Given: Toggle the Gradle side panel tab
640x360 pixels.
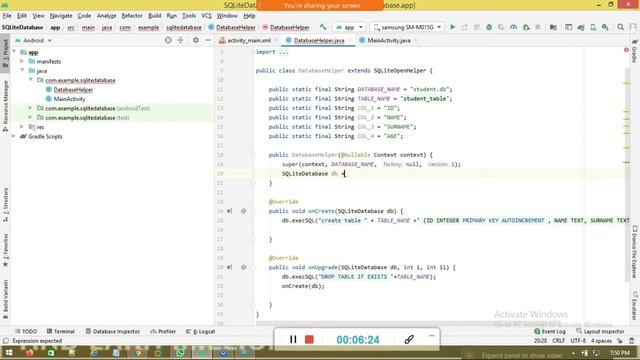Looking at the screenshot, I should pyautogui.click(x=635, y=51).
